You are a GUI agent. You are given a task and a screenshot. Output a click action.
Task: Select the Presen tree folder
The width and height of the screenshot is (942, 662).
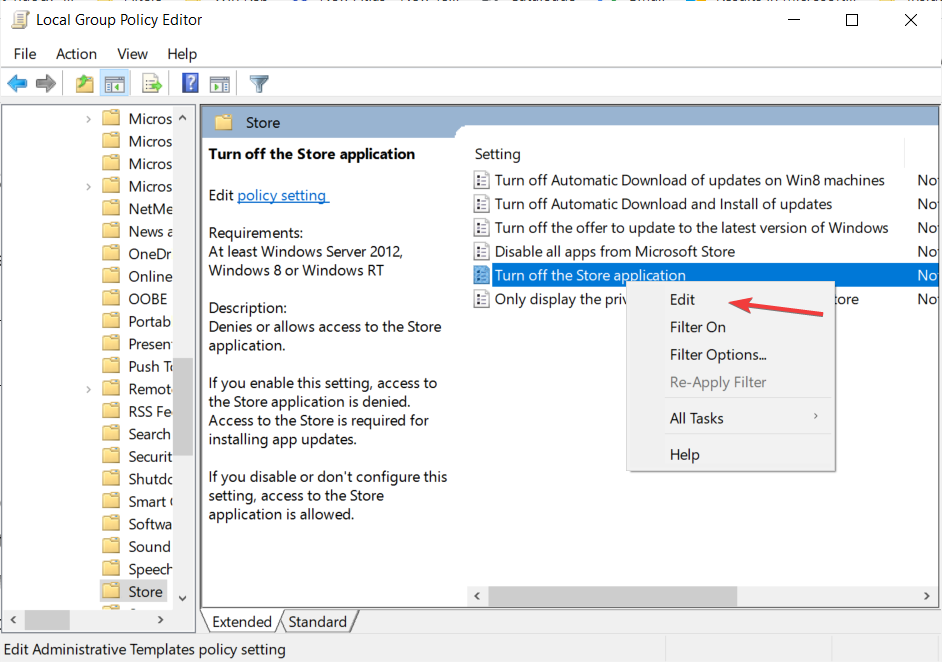pos(150,344)
